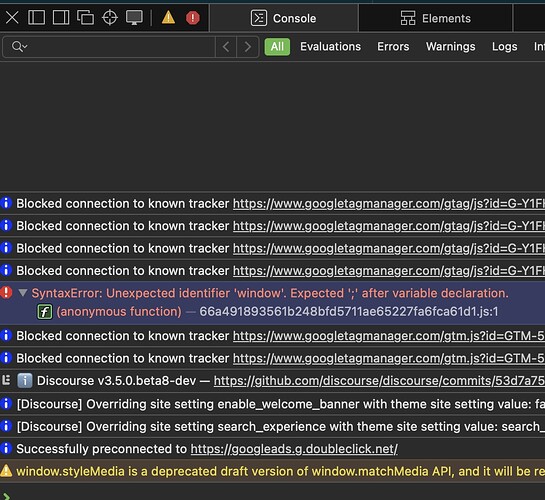Screen dimensions: 545x500
Task: Switch to the Elements tab
Action: point(436,18)
